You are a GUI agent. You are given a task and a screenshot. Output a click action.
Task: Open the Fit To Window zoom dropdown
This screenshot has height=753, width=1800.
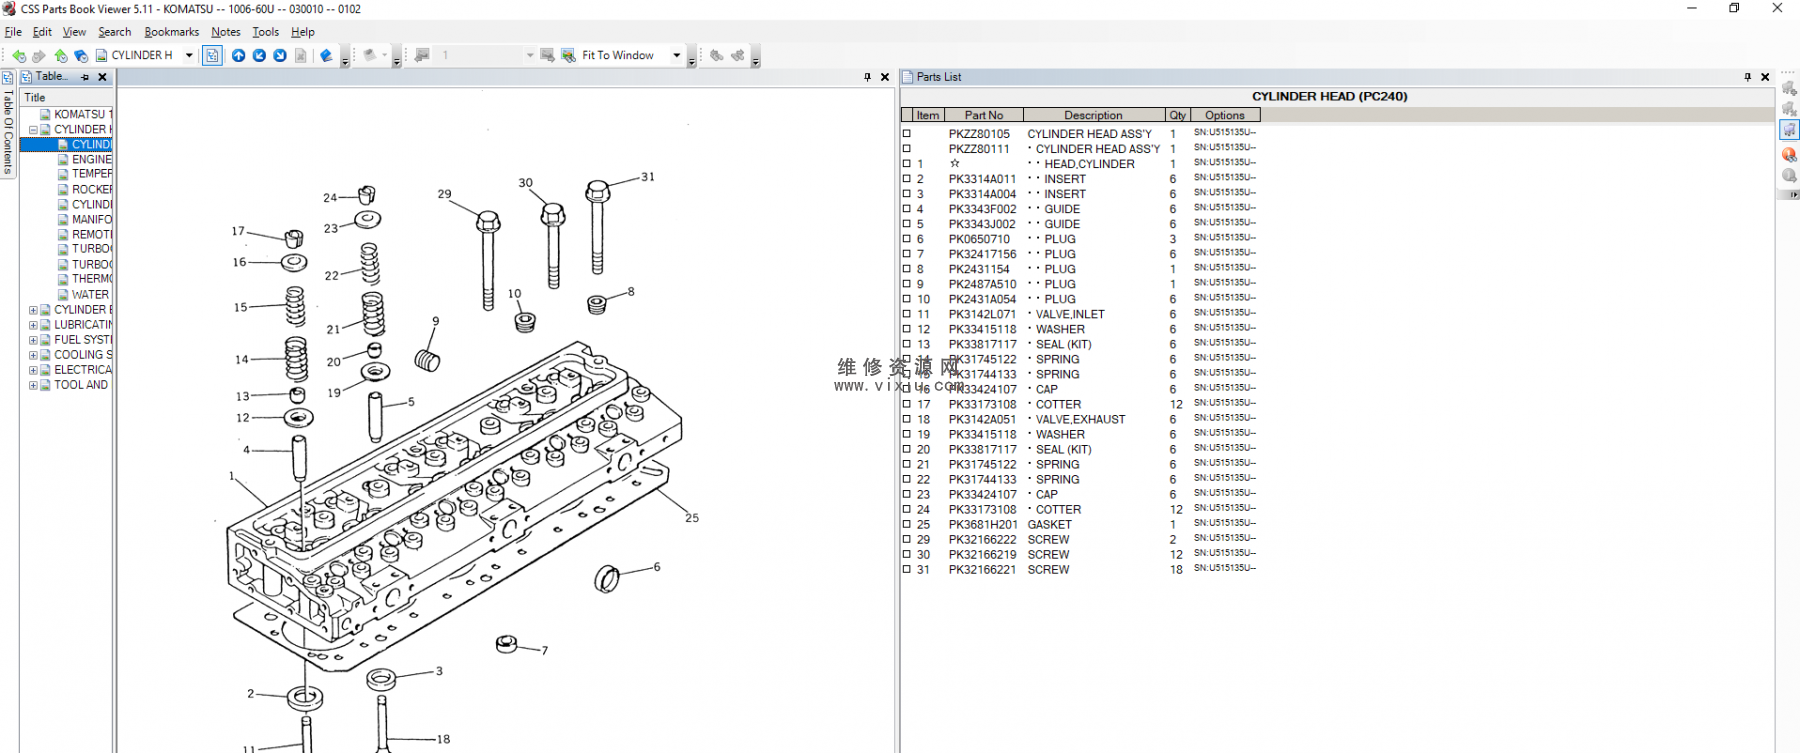677,56
